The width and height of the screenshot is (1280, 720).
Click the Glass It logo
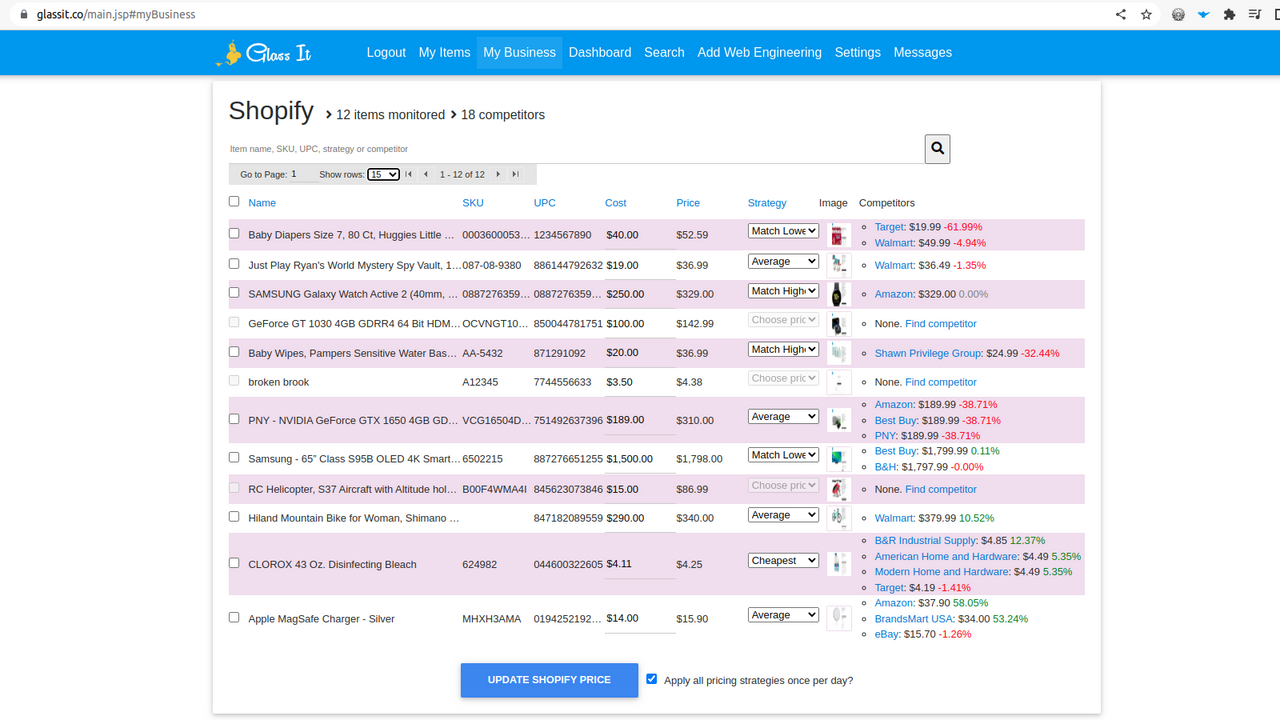click(x=265, y=53)
